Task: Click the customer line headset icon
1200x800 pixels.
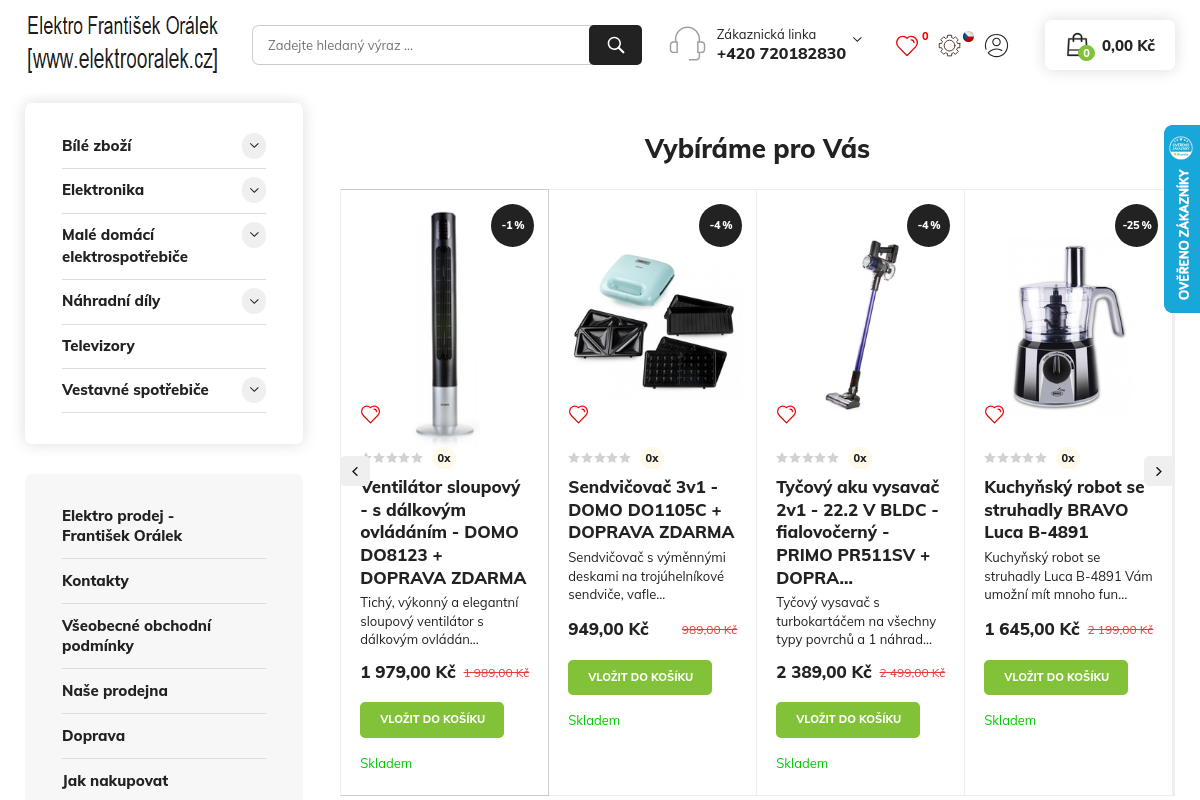Action: (687, 45)
